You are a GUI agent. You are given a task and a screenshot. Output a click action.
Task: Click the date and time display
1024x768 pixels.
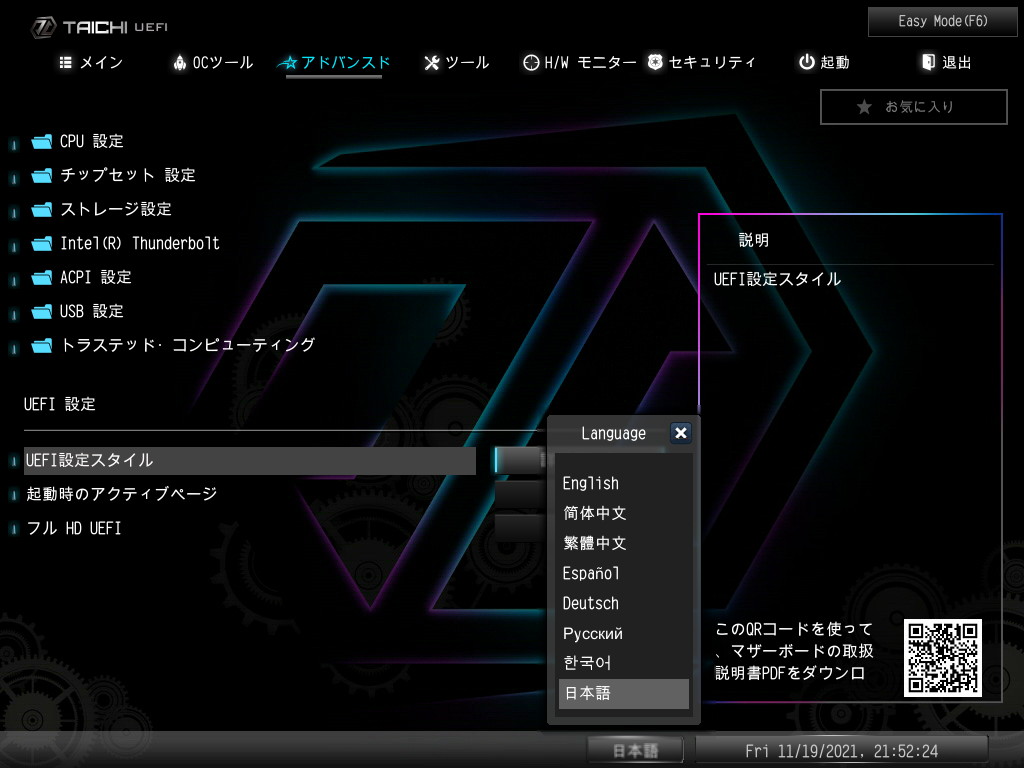(x=842, y=750)
